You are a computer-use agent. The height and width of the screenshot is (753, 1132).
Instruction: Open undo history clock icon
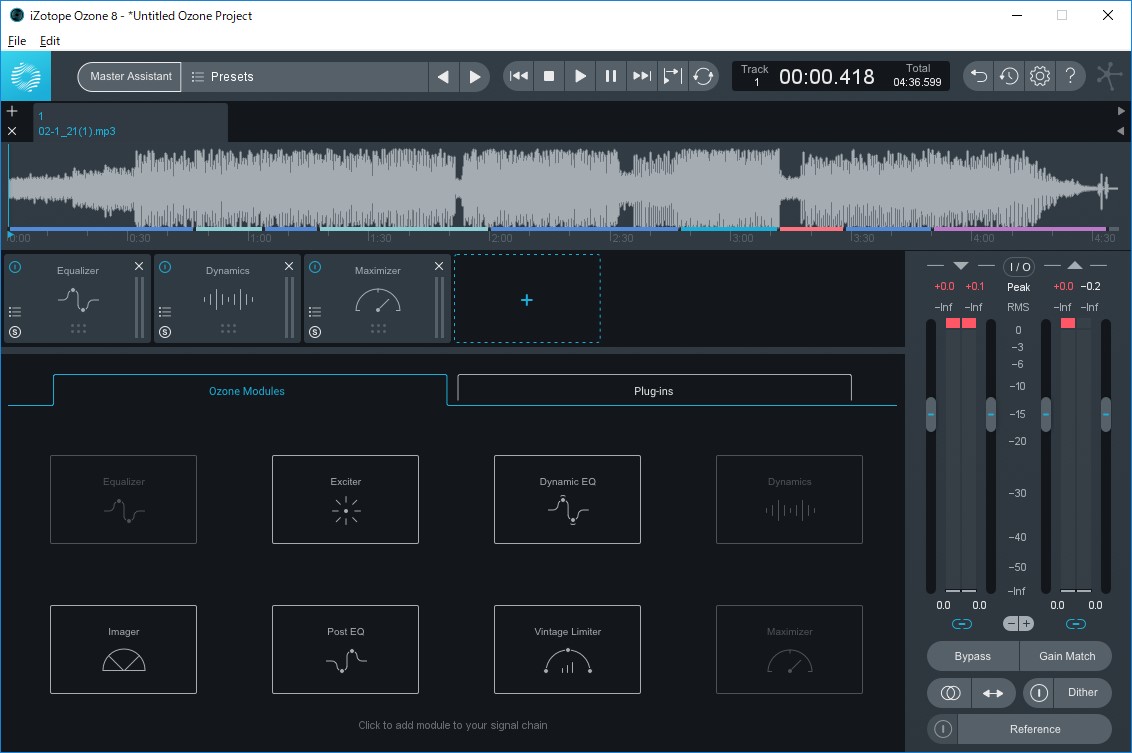point(1009,76)
